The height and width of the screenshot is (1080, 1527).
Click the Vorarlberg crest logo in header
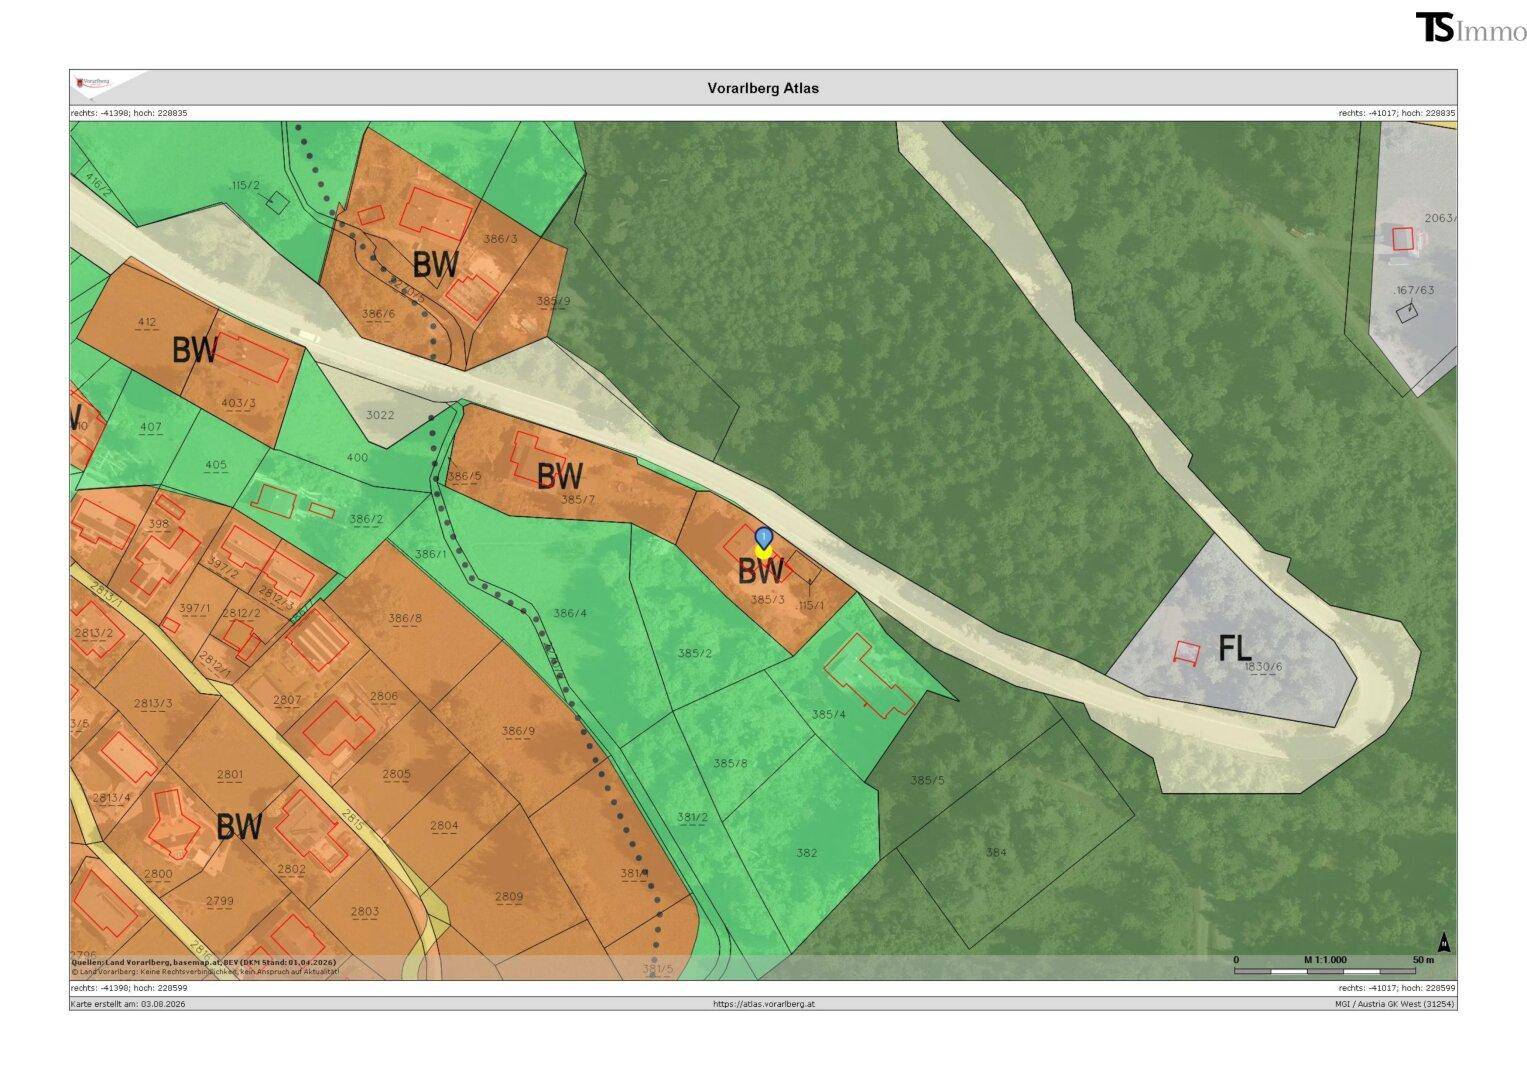(x=93, y=82)
